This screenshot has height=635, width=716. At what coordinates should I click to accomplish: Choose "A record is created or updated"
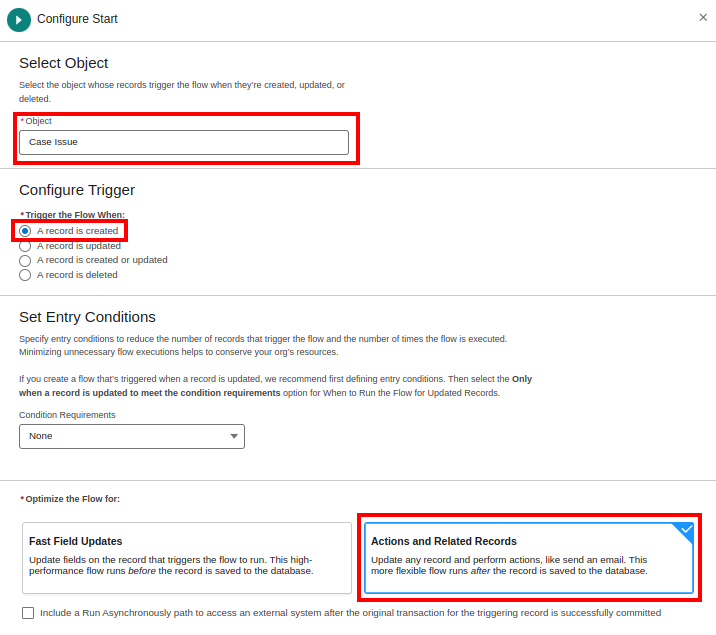tap(25, 260)
